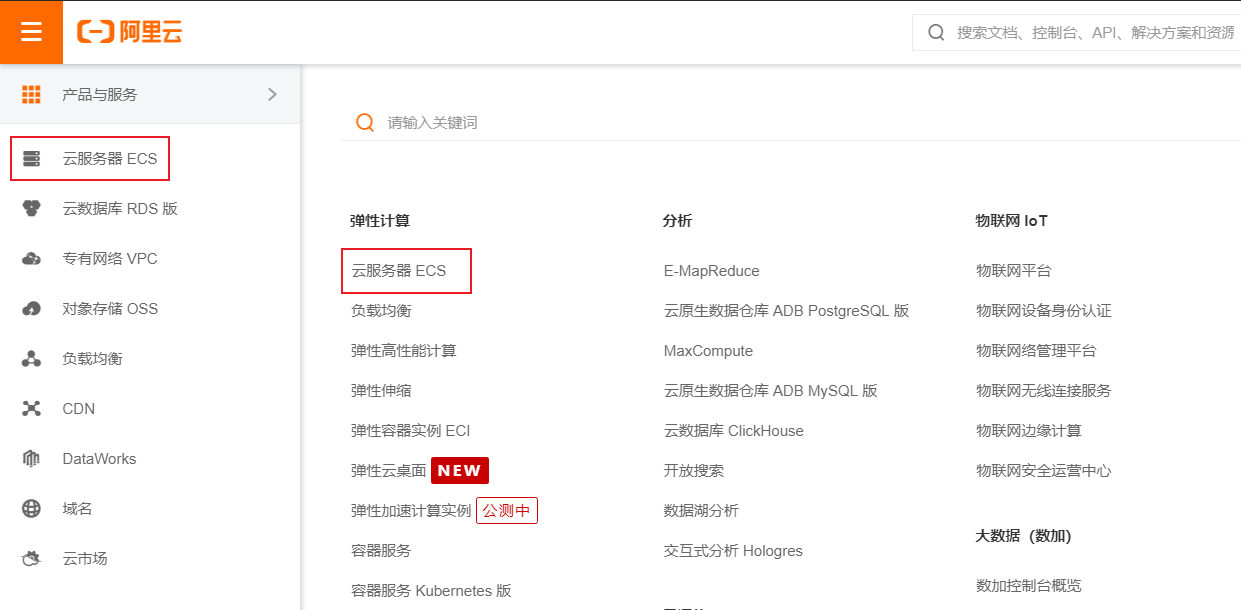Viewport: 1241px width, 610px height.
Task: Click the OSS object storage icon
Action: tap(31, 308)
